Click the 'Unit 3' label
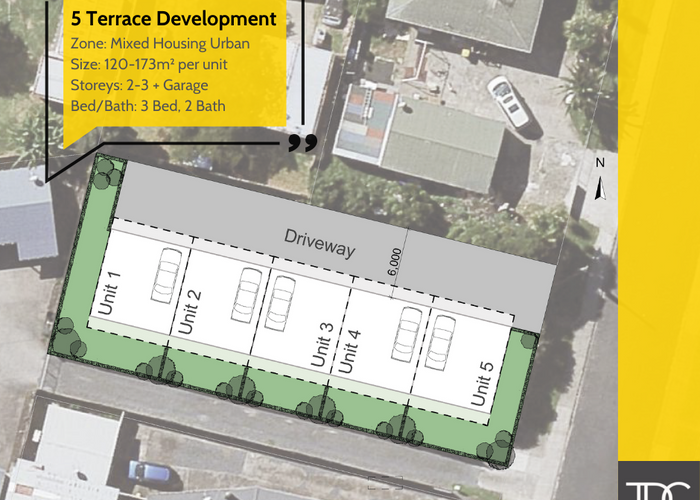Screen dimensions: 700x500 point(322,345)
